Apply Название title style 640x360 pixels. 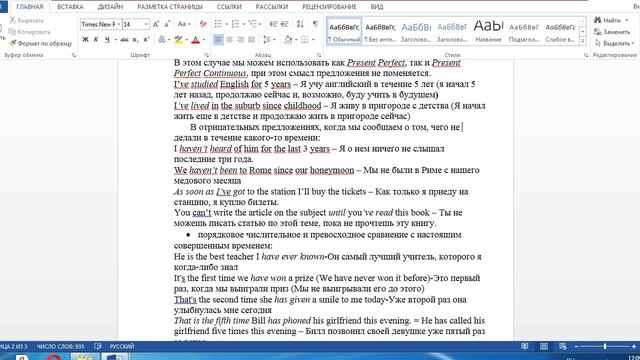488,31
